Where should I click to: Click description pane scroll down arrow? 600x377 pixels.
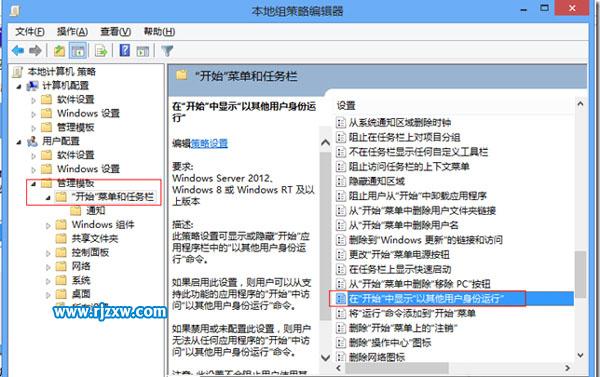325,357
